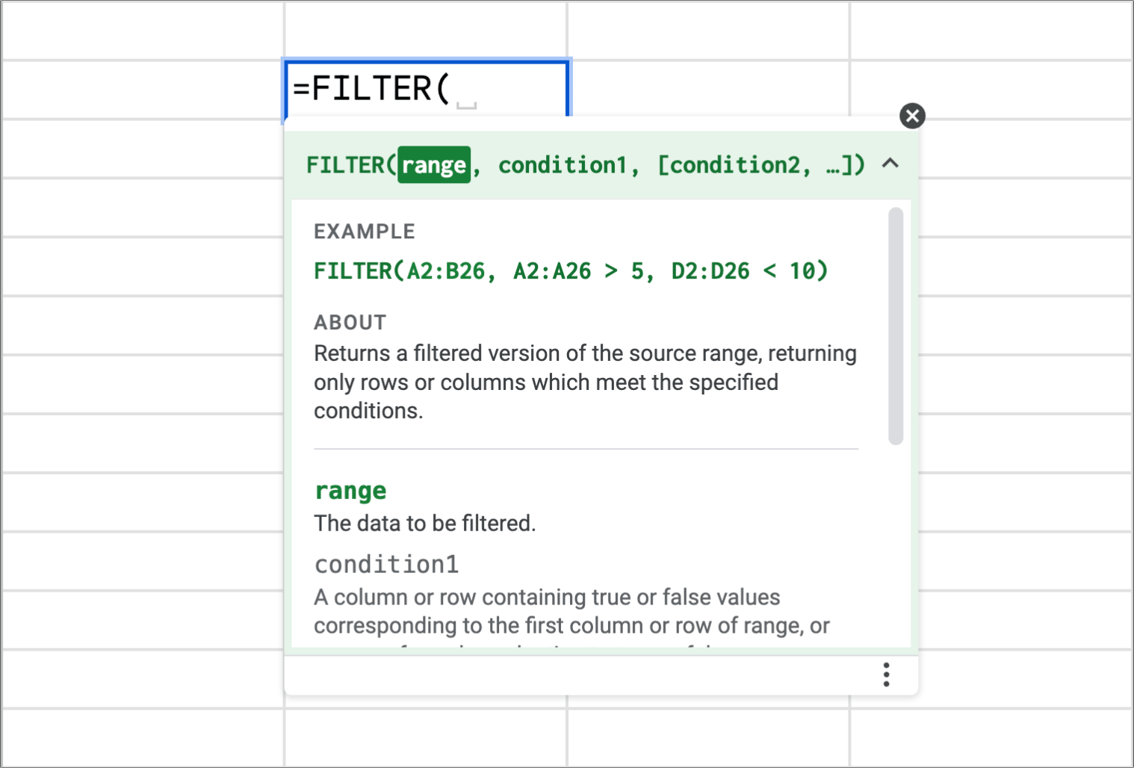Click the highlighted range argument chip
1134x768 pixels.
pos(434,165)
